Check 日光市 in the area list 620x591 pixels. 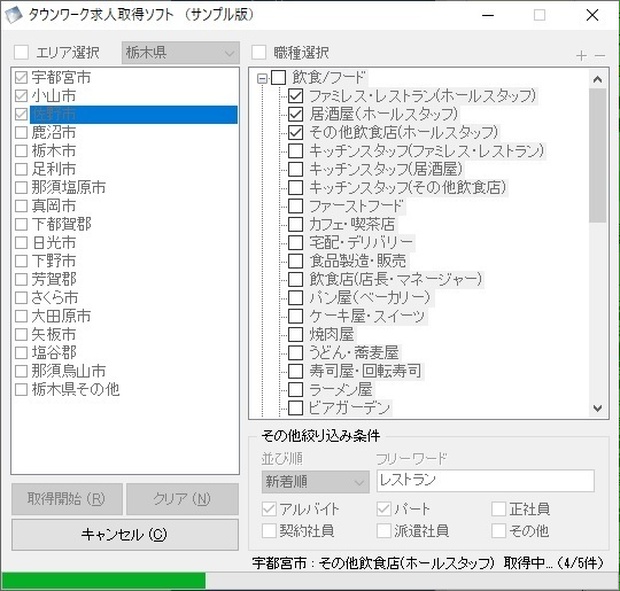[x=21, y=243]
